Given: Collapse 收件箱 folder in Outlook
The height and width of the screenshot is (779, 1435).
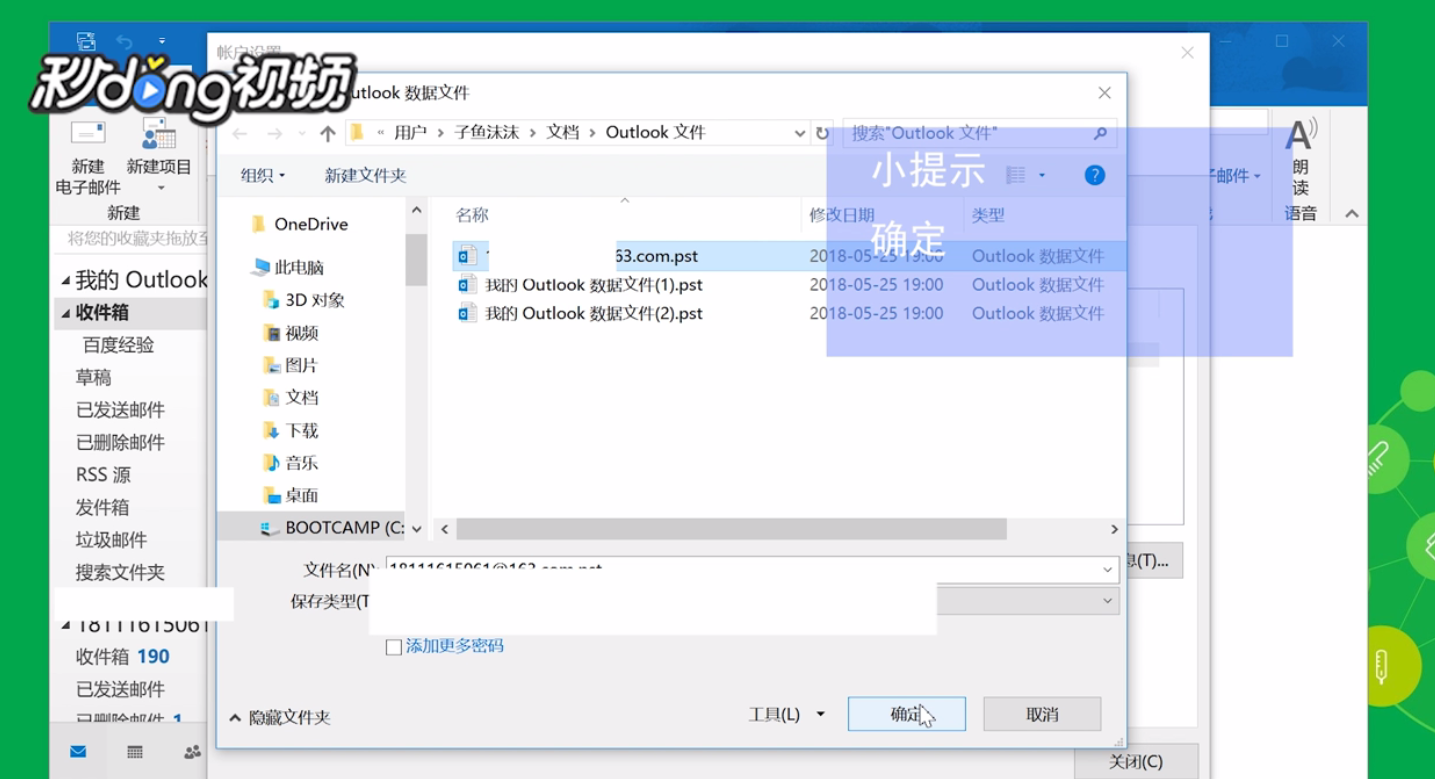Looking at the screenshot, I should tap(66, 313).
